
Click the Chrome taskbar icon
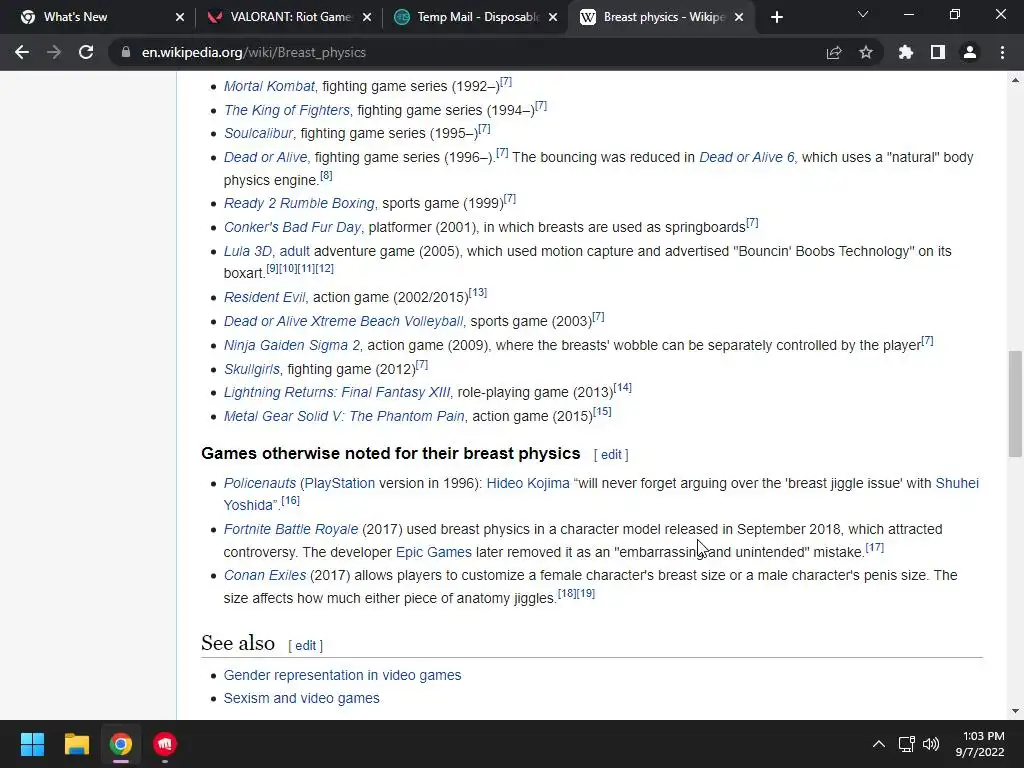point(121,744)
